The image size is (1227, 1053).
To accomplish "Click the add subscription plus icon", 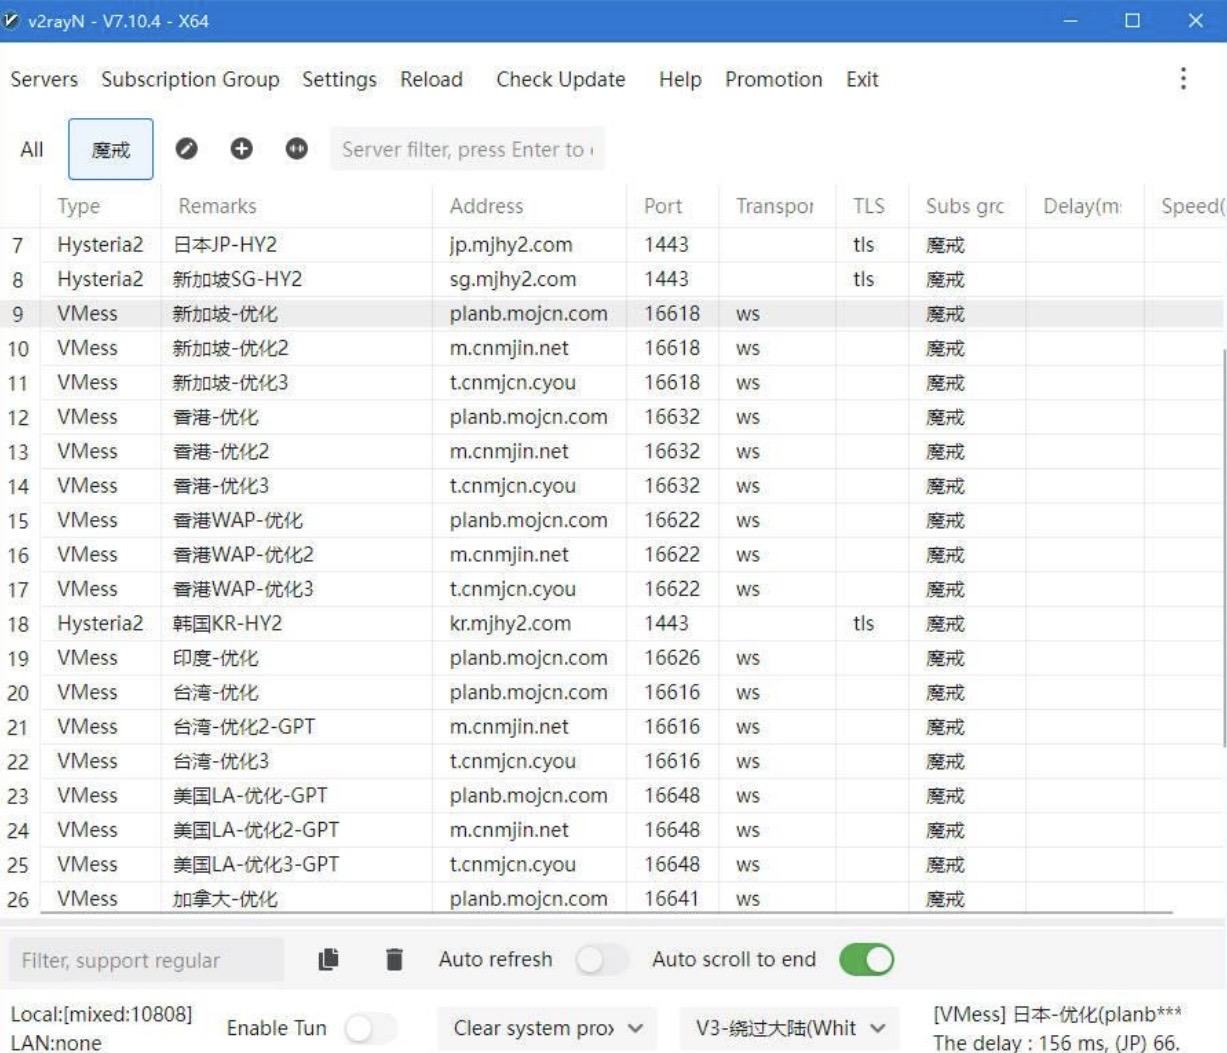I will click(x=241, y=149).
